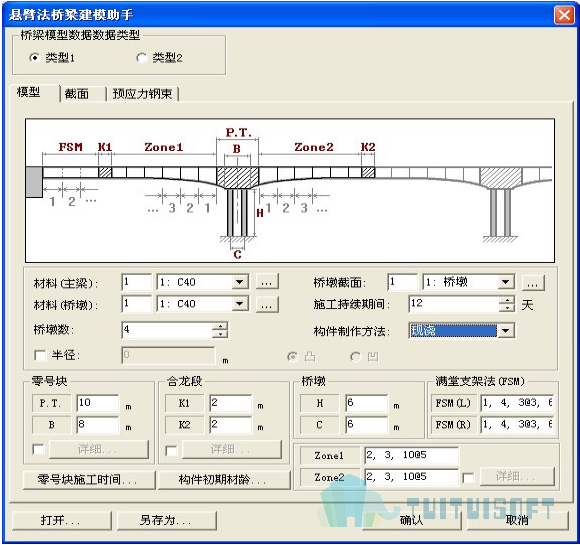This screenshot has height=545, width=580.
Task: Click the FSM(L) input field
Action: tap(517, 403)
